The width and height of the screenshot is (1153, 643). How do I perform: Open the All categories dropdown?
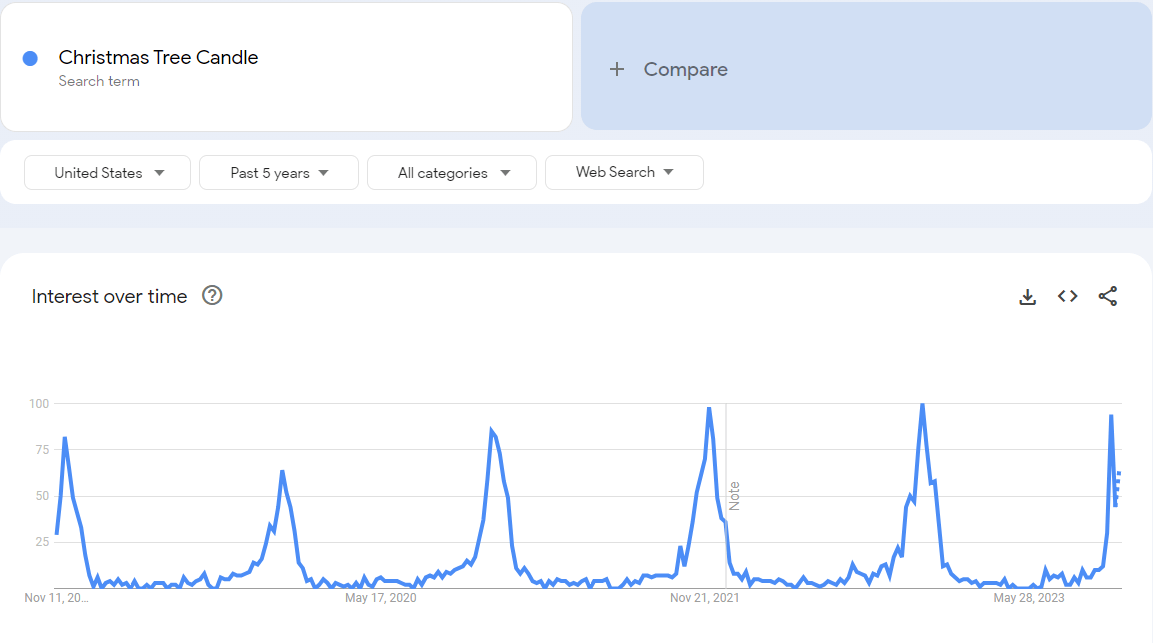pyautogui.click(x=452, y=173)
